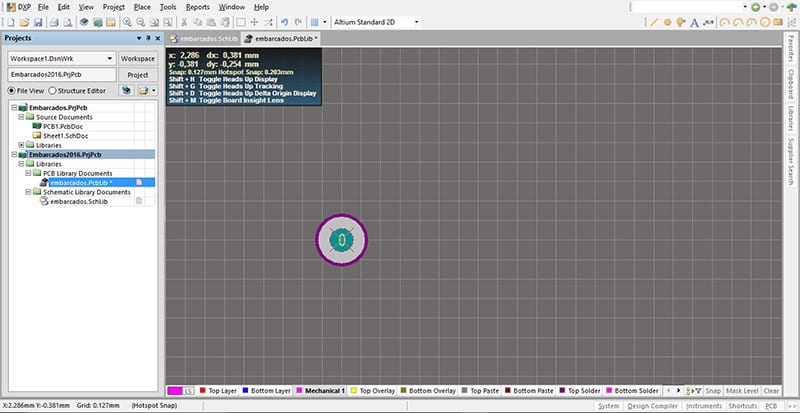Select the File View radio button

(x=12, y=90)
